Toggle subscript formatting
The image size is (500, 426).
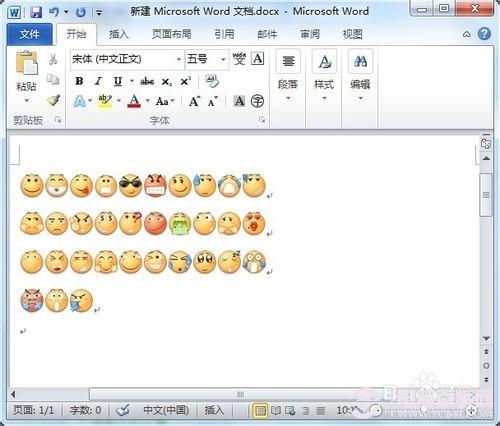click(166, 82)
